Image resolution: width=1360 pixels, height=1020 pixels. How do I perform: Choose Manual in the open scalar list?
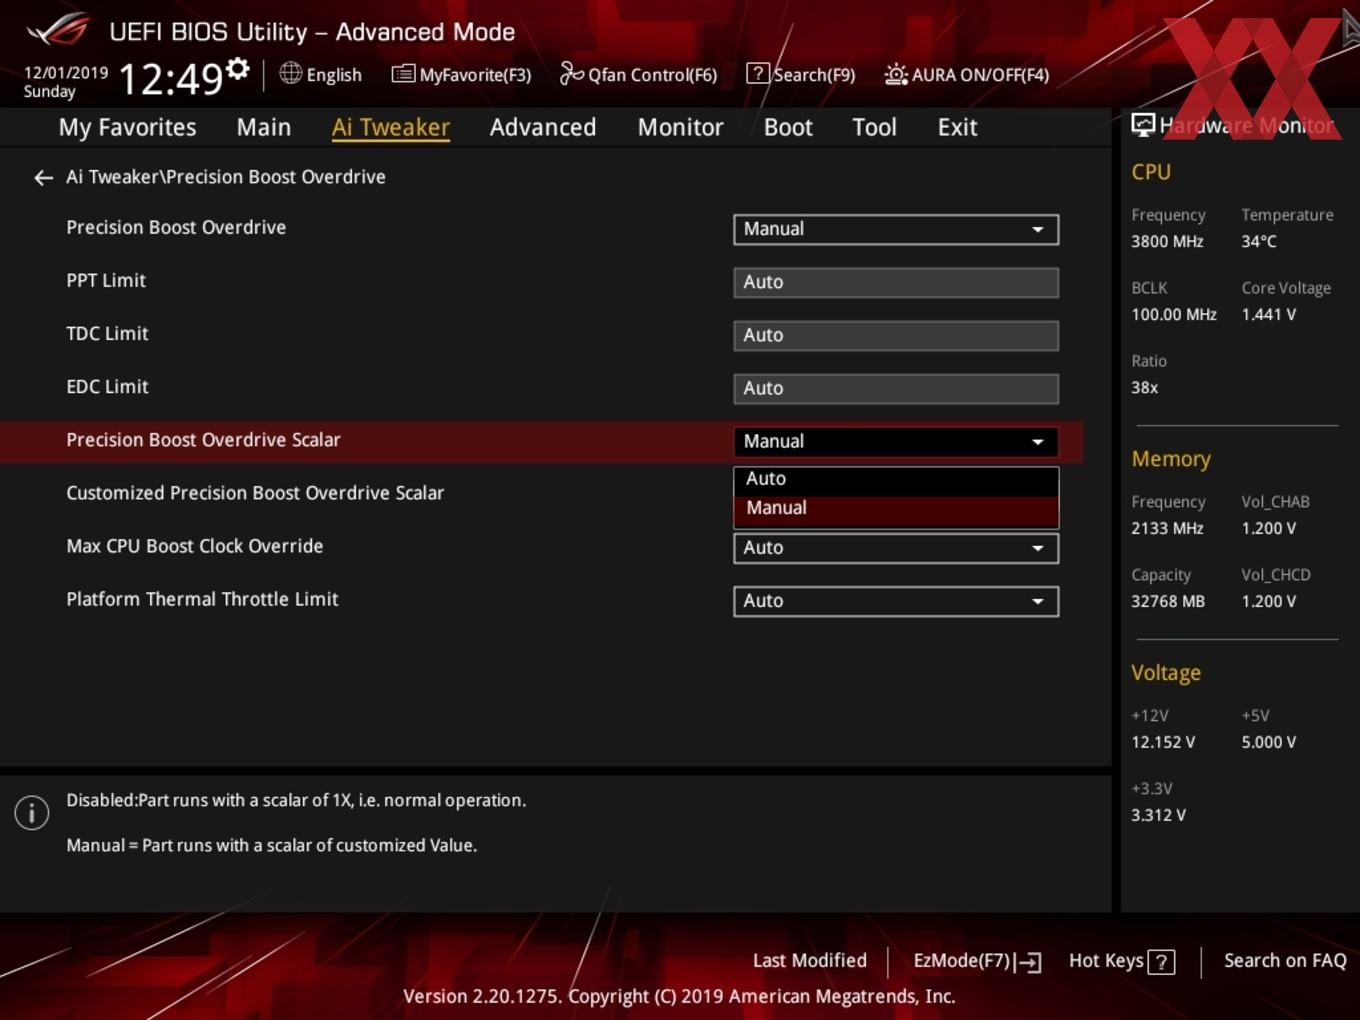tap(896, 509)
